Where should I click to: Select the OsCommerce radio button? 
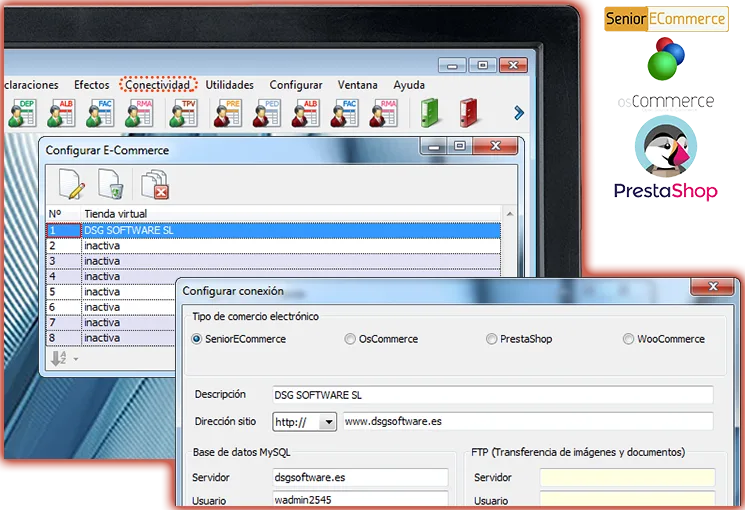pos(350,339)
